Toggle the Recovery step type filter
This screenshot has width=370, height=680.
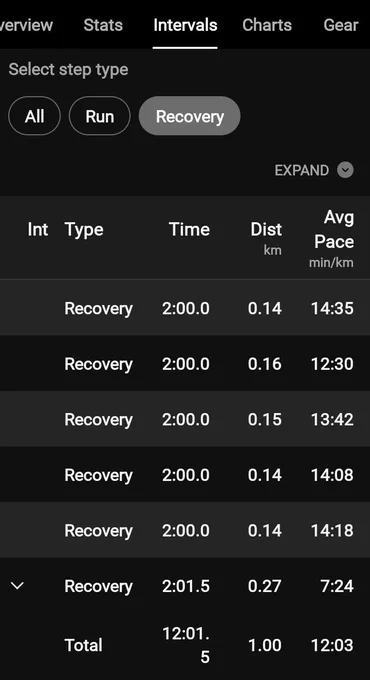[190, 116]
